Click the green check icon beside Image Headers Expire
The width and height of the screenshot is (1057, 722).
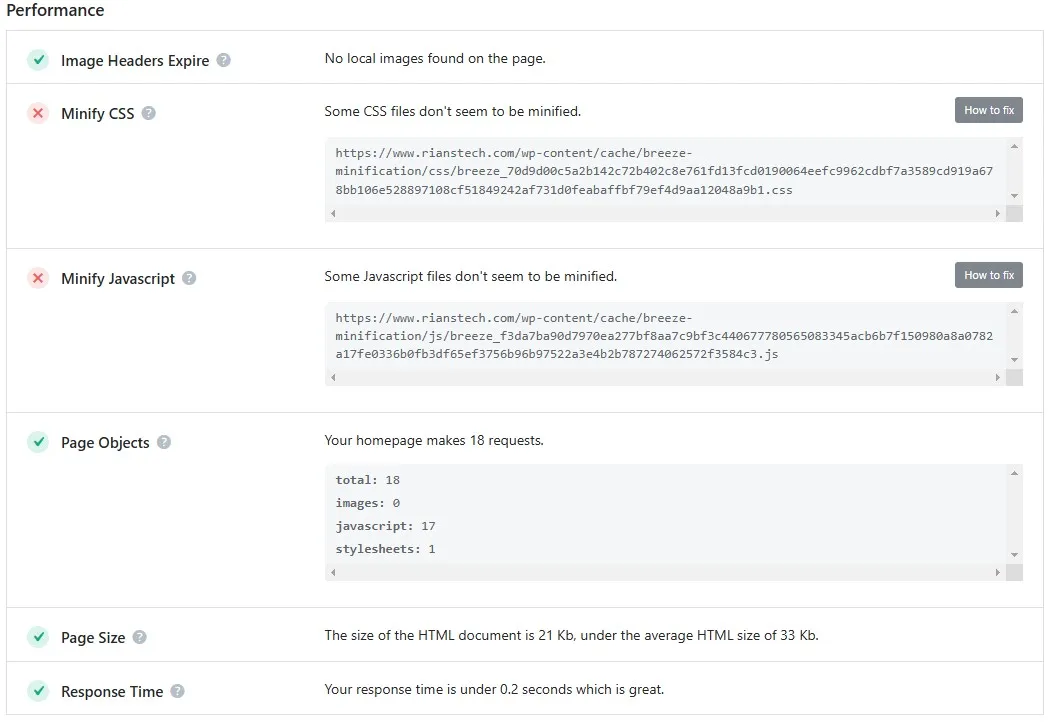[x=38, y=60]
